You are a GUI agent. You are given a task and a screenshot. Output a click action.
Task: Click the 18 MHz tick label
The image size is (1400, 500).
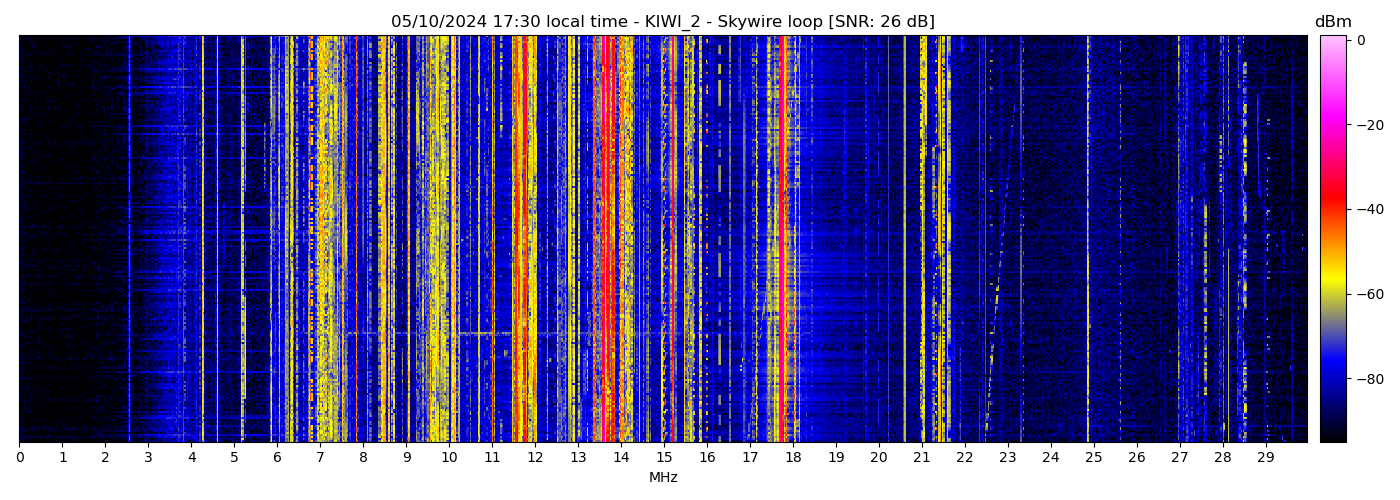point(793,457)
